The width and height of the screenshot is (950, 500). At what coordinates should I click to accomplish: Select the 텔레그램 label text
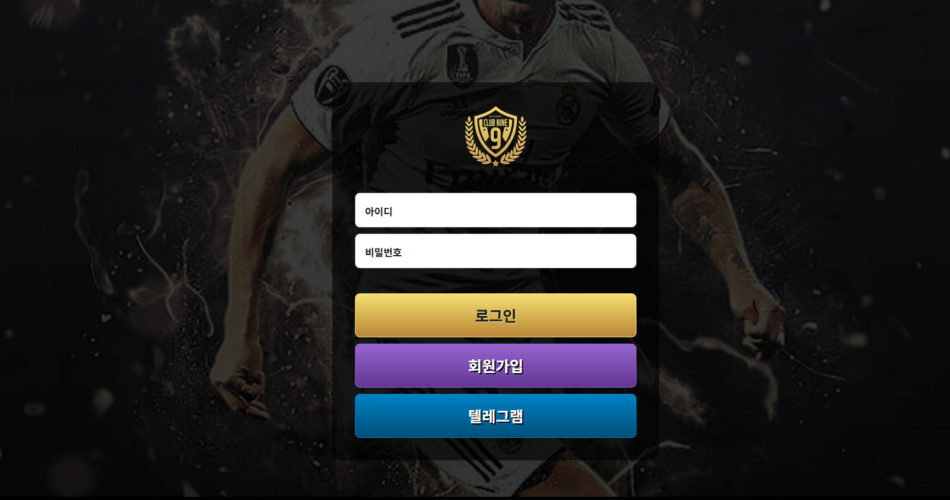tap(496, 416)
